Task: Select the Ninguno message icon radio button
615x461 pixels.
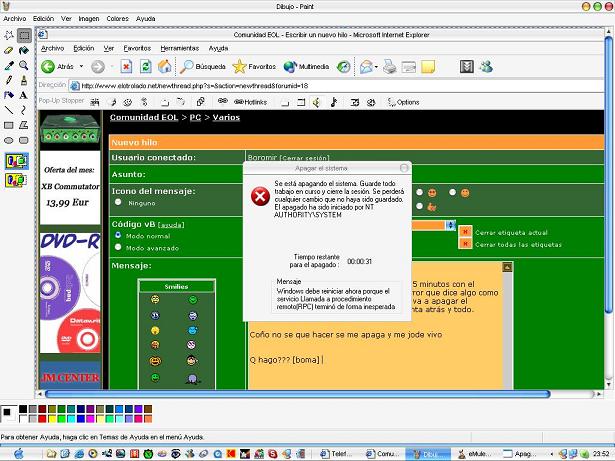Action: pos(118,202)
